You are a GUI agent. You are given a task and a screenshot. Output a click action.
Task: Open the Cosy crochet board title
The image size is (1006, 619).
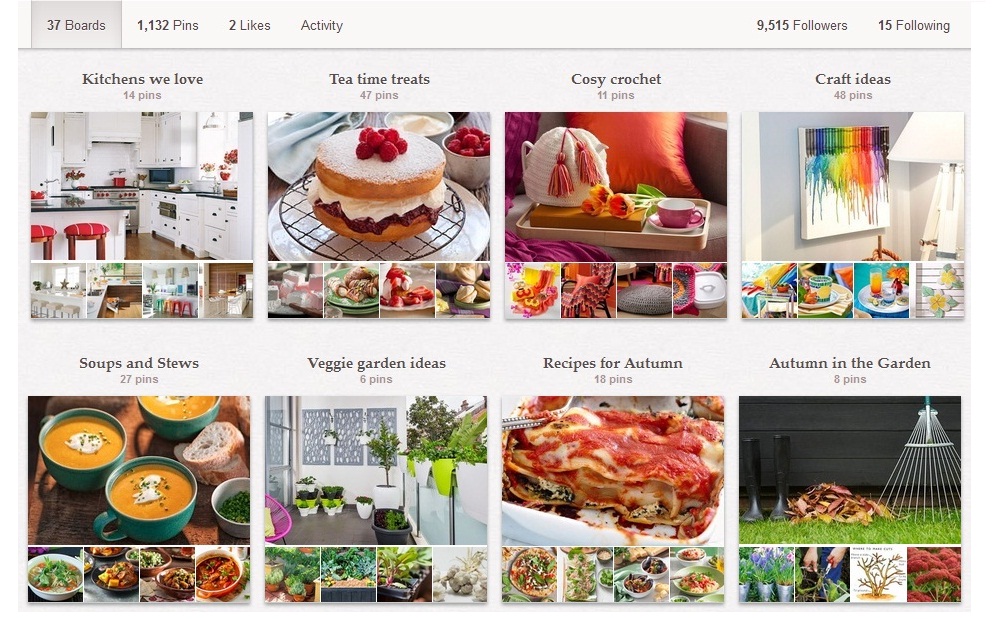click(616, 79)
